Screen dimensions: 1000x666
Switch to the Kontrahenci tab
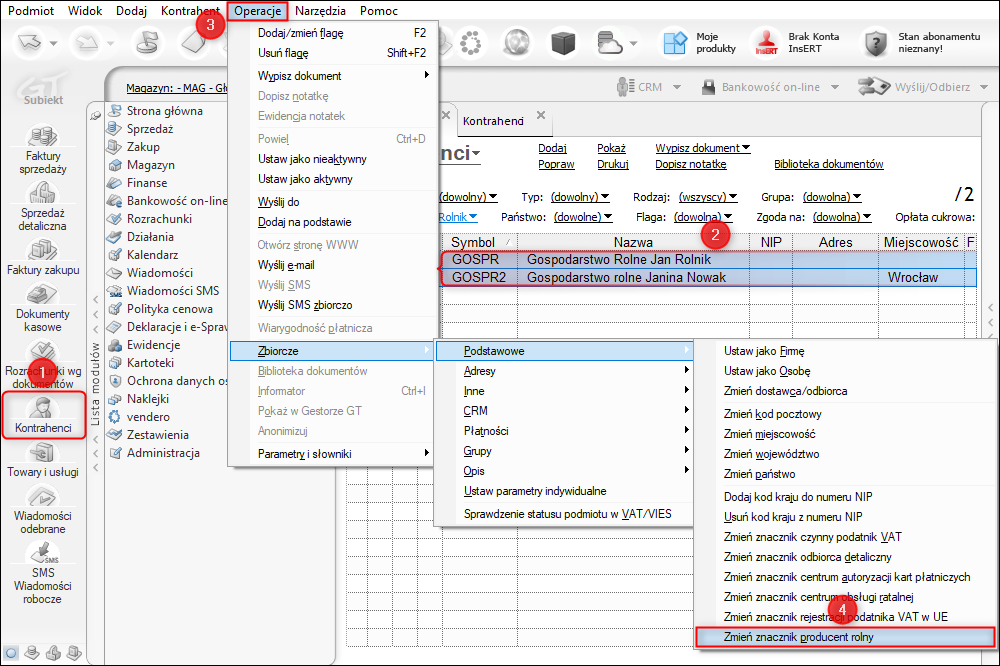(494, 121)
